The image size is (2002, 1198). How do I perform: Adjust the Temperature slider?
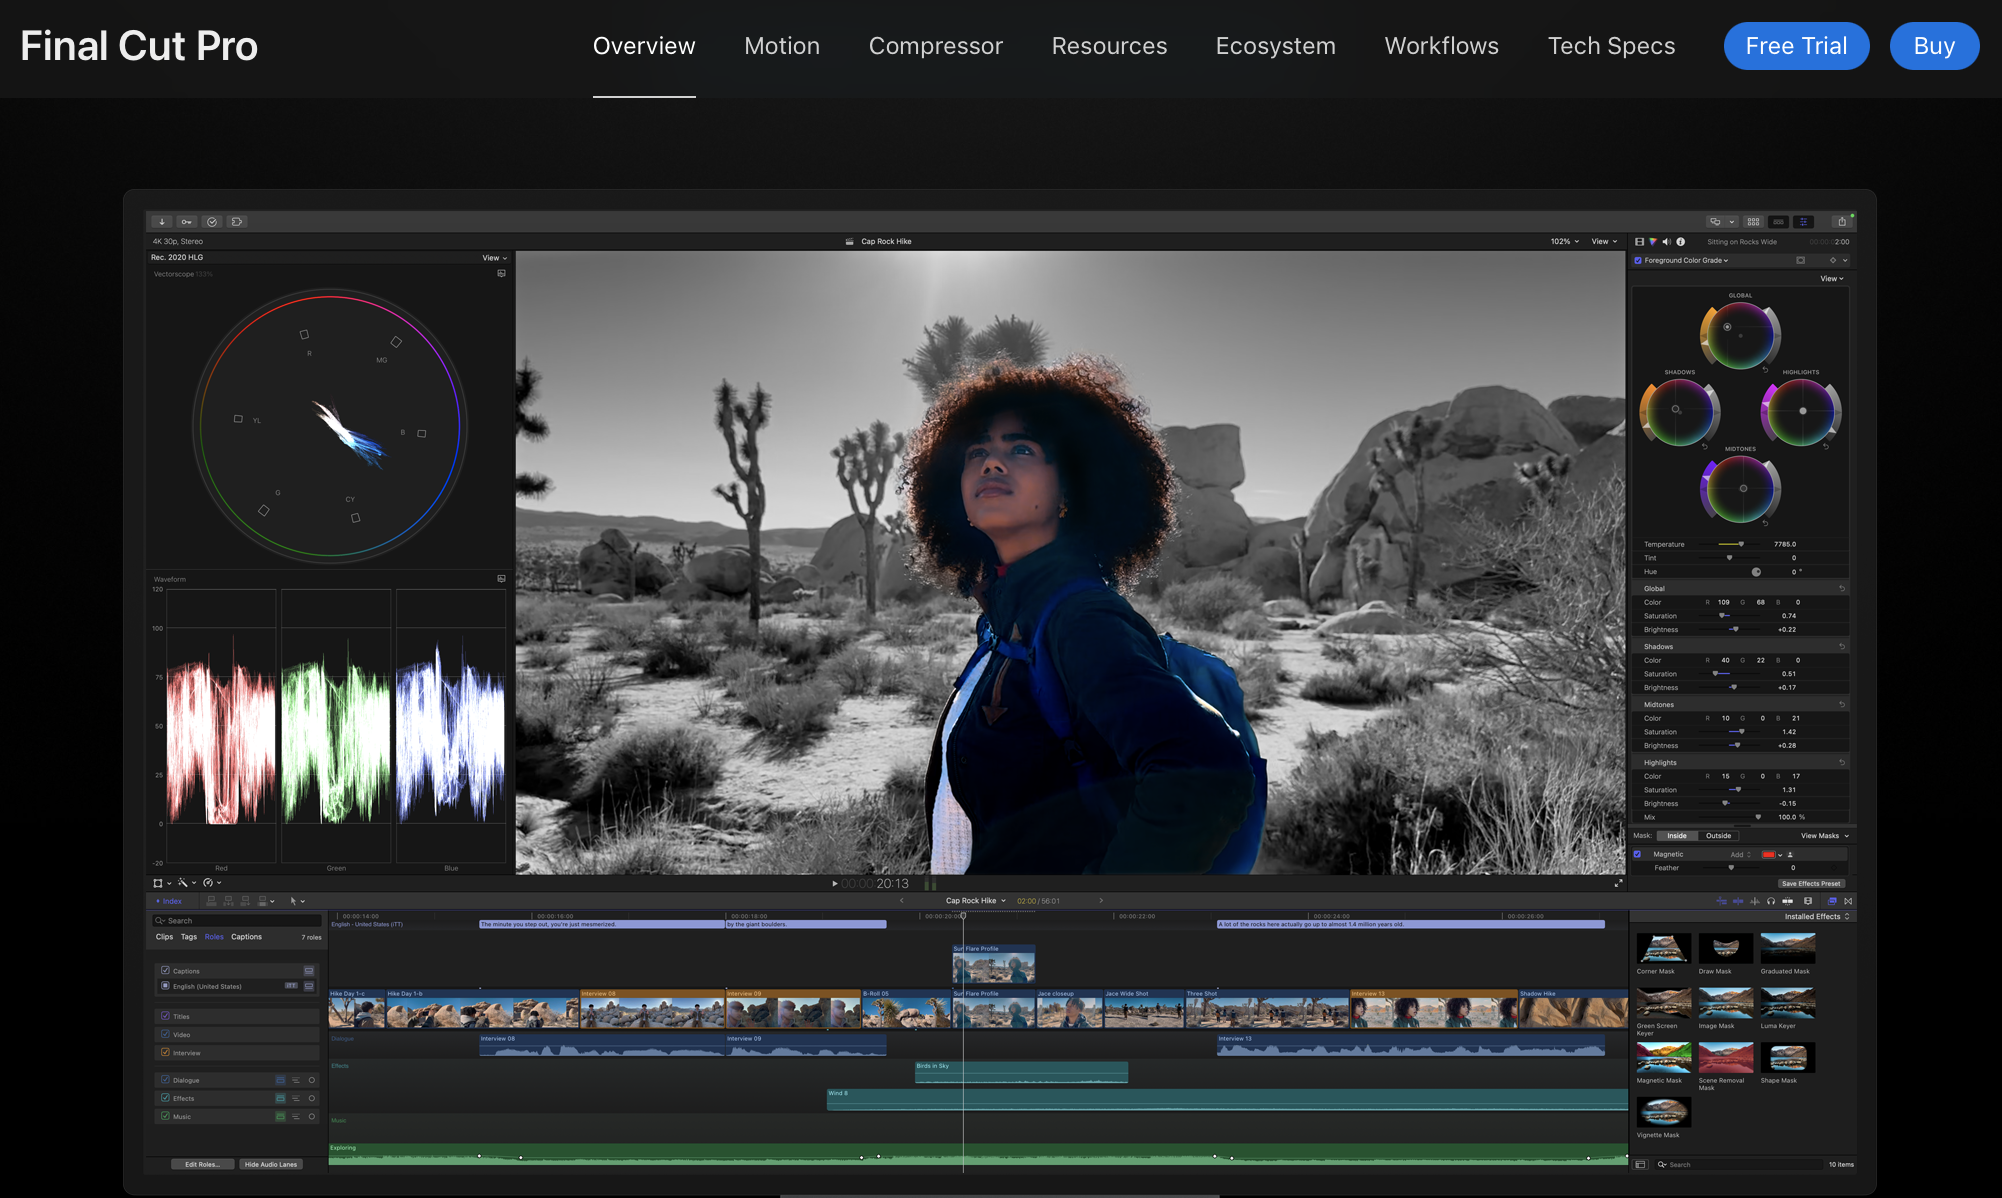pyautogui.click(x=1740, y=544)
